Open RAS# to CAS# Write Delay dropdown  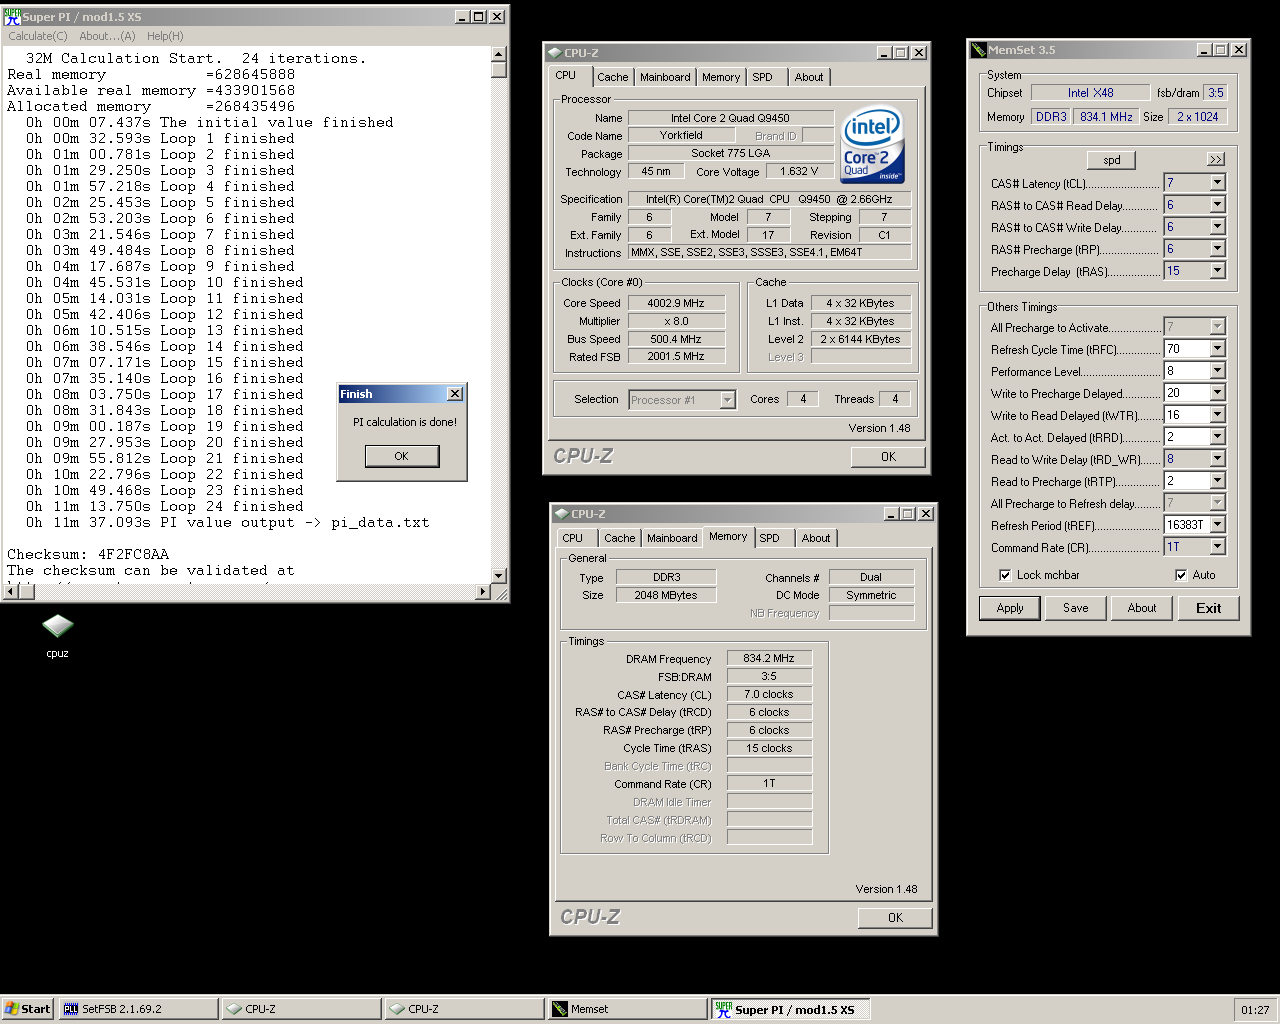coord(1217,227)
